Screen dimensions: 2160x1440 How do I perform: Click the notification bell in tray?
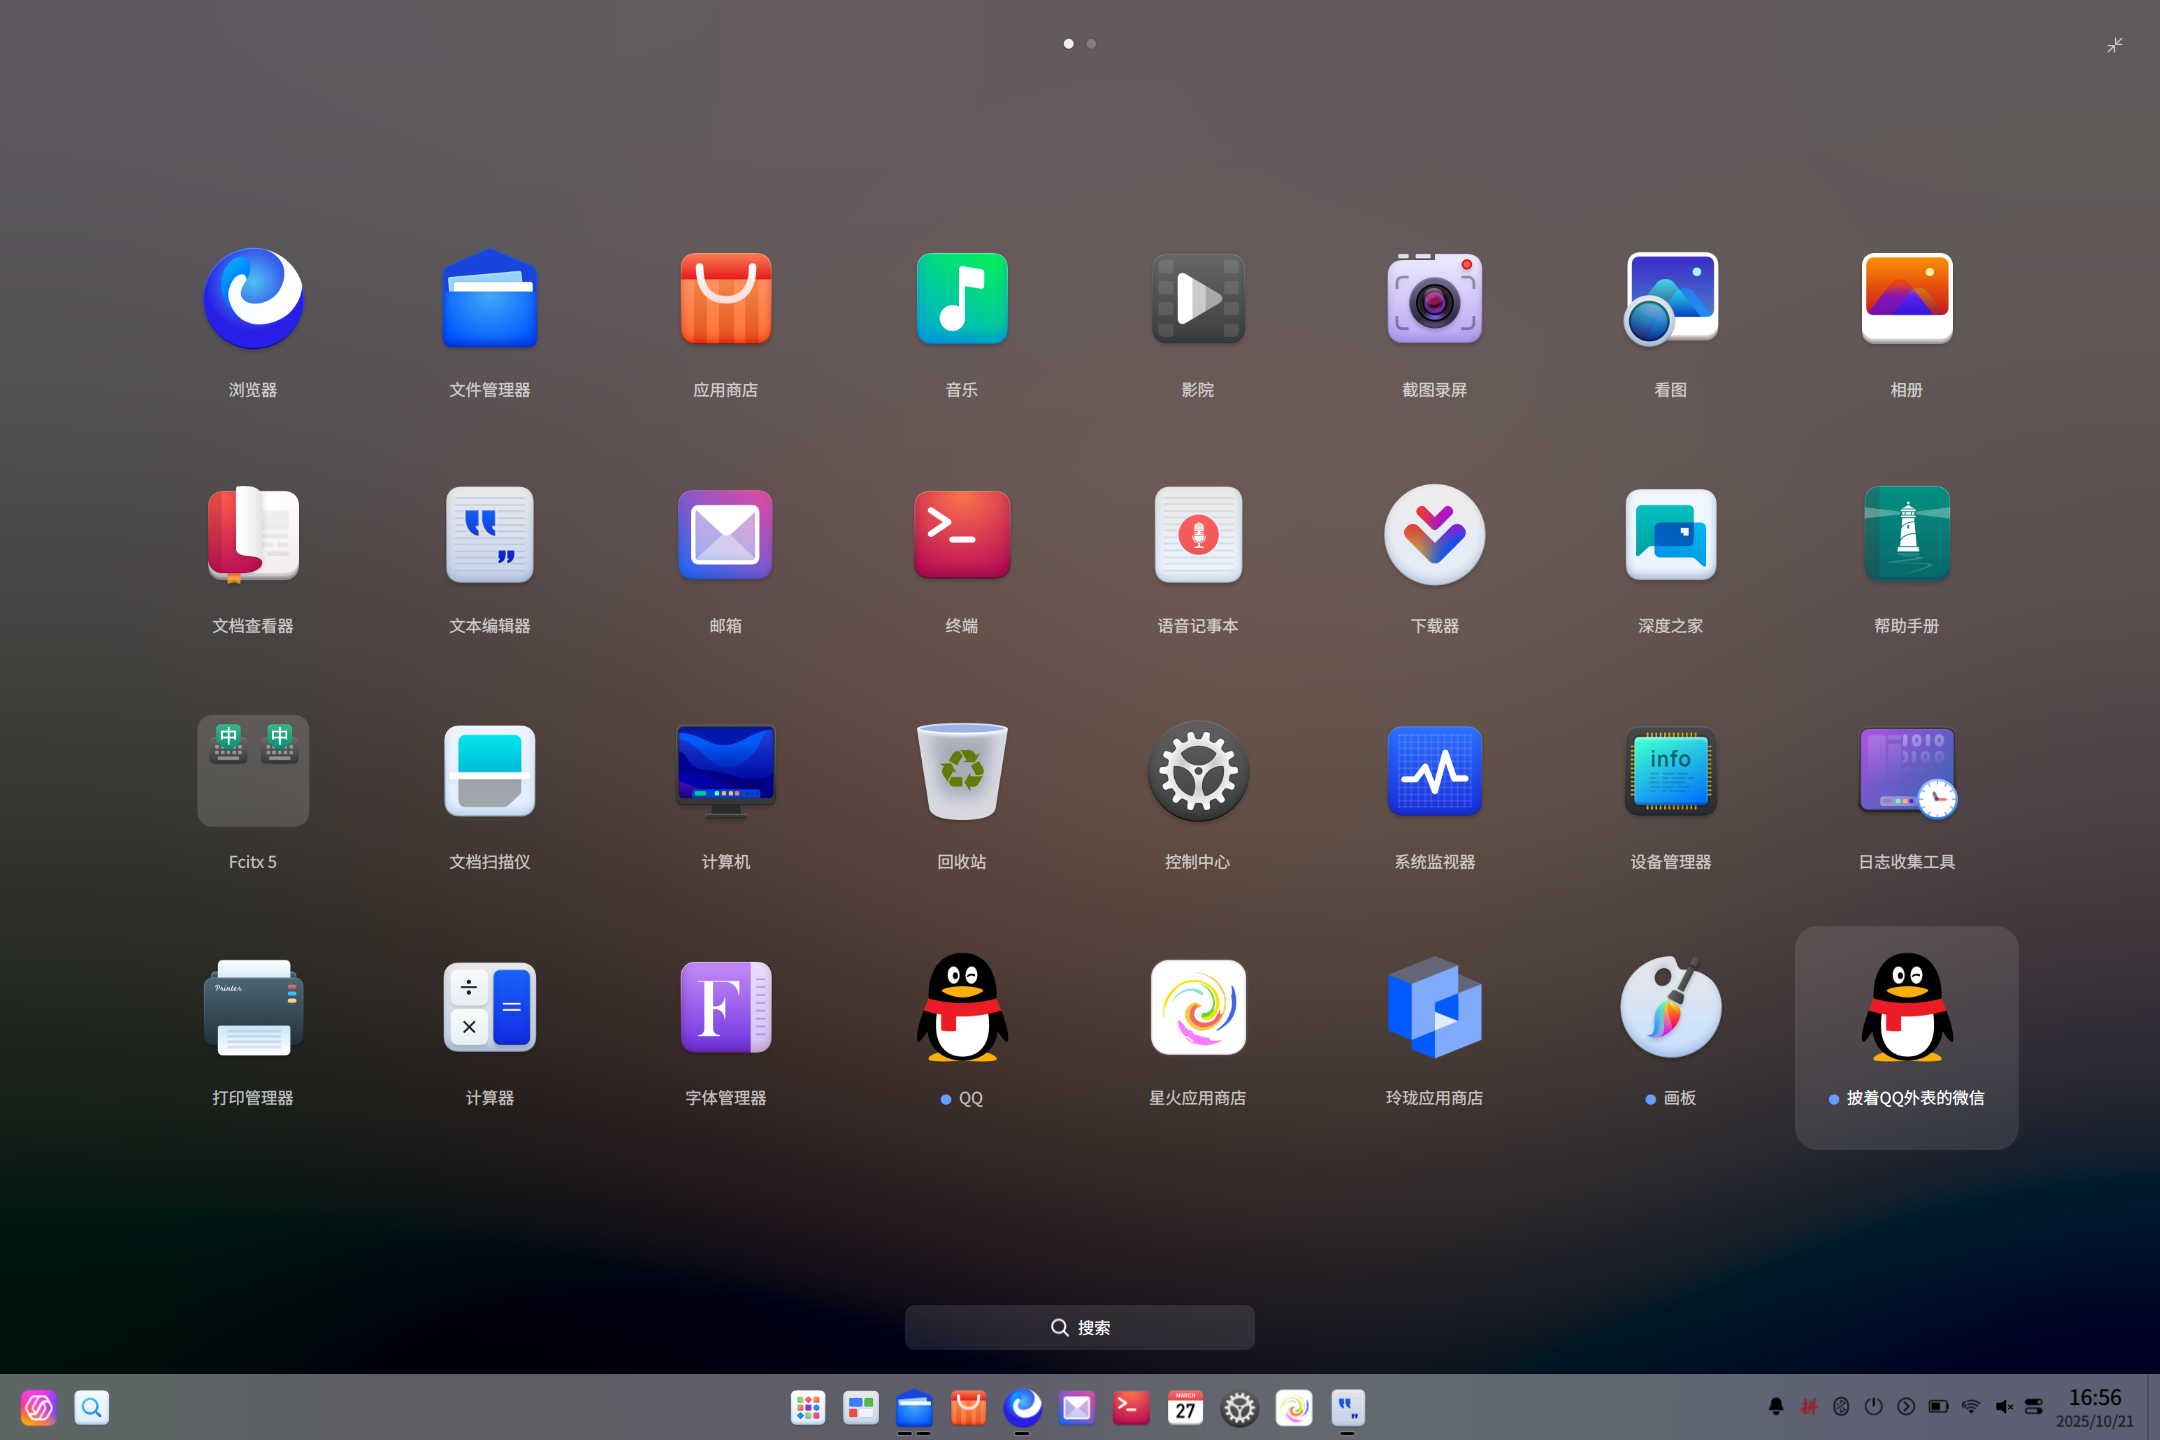tap(1776, 1407)
